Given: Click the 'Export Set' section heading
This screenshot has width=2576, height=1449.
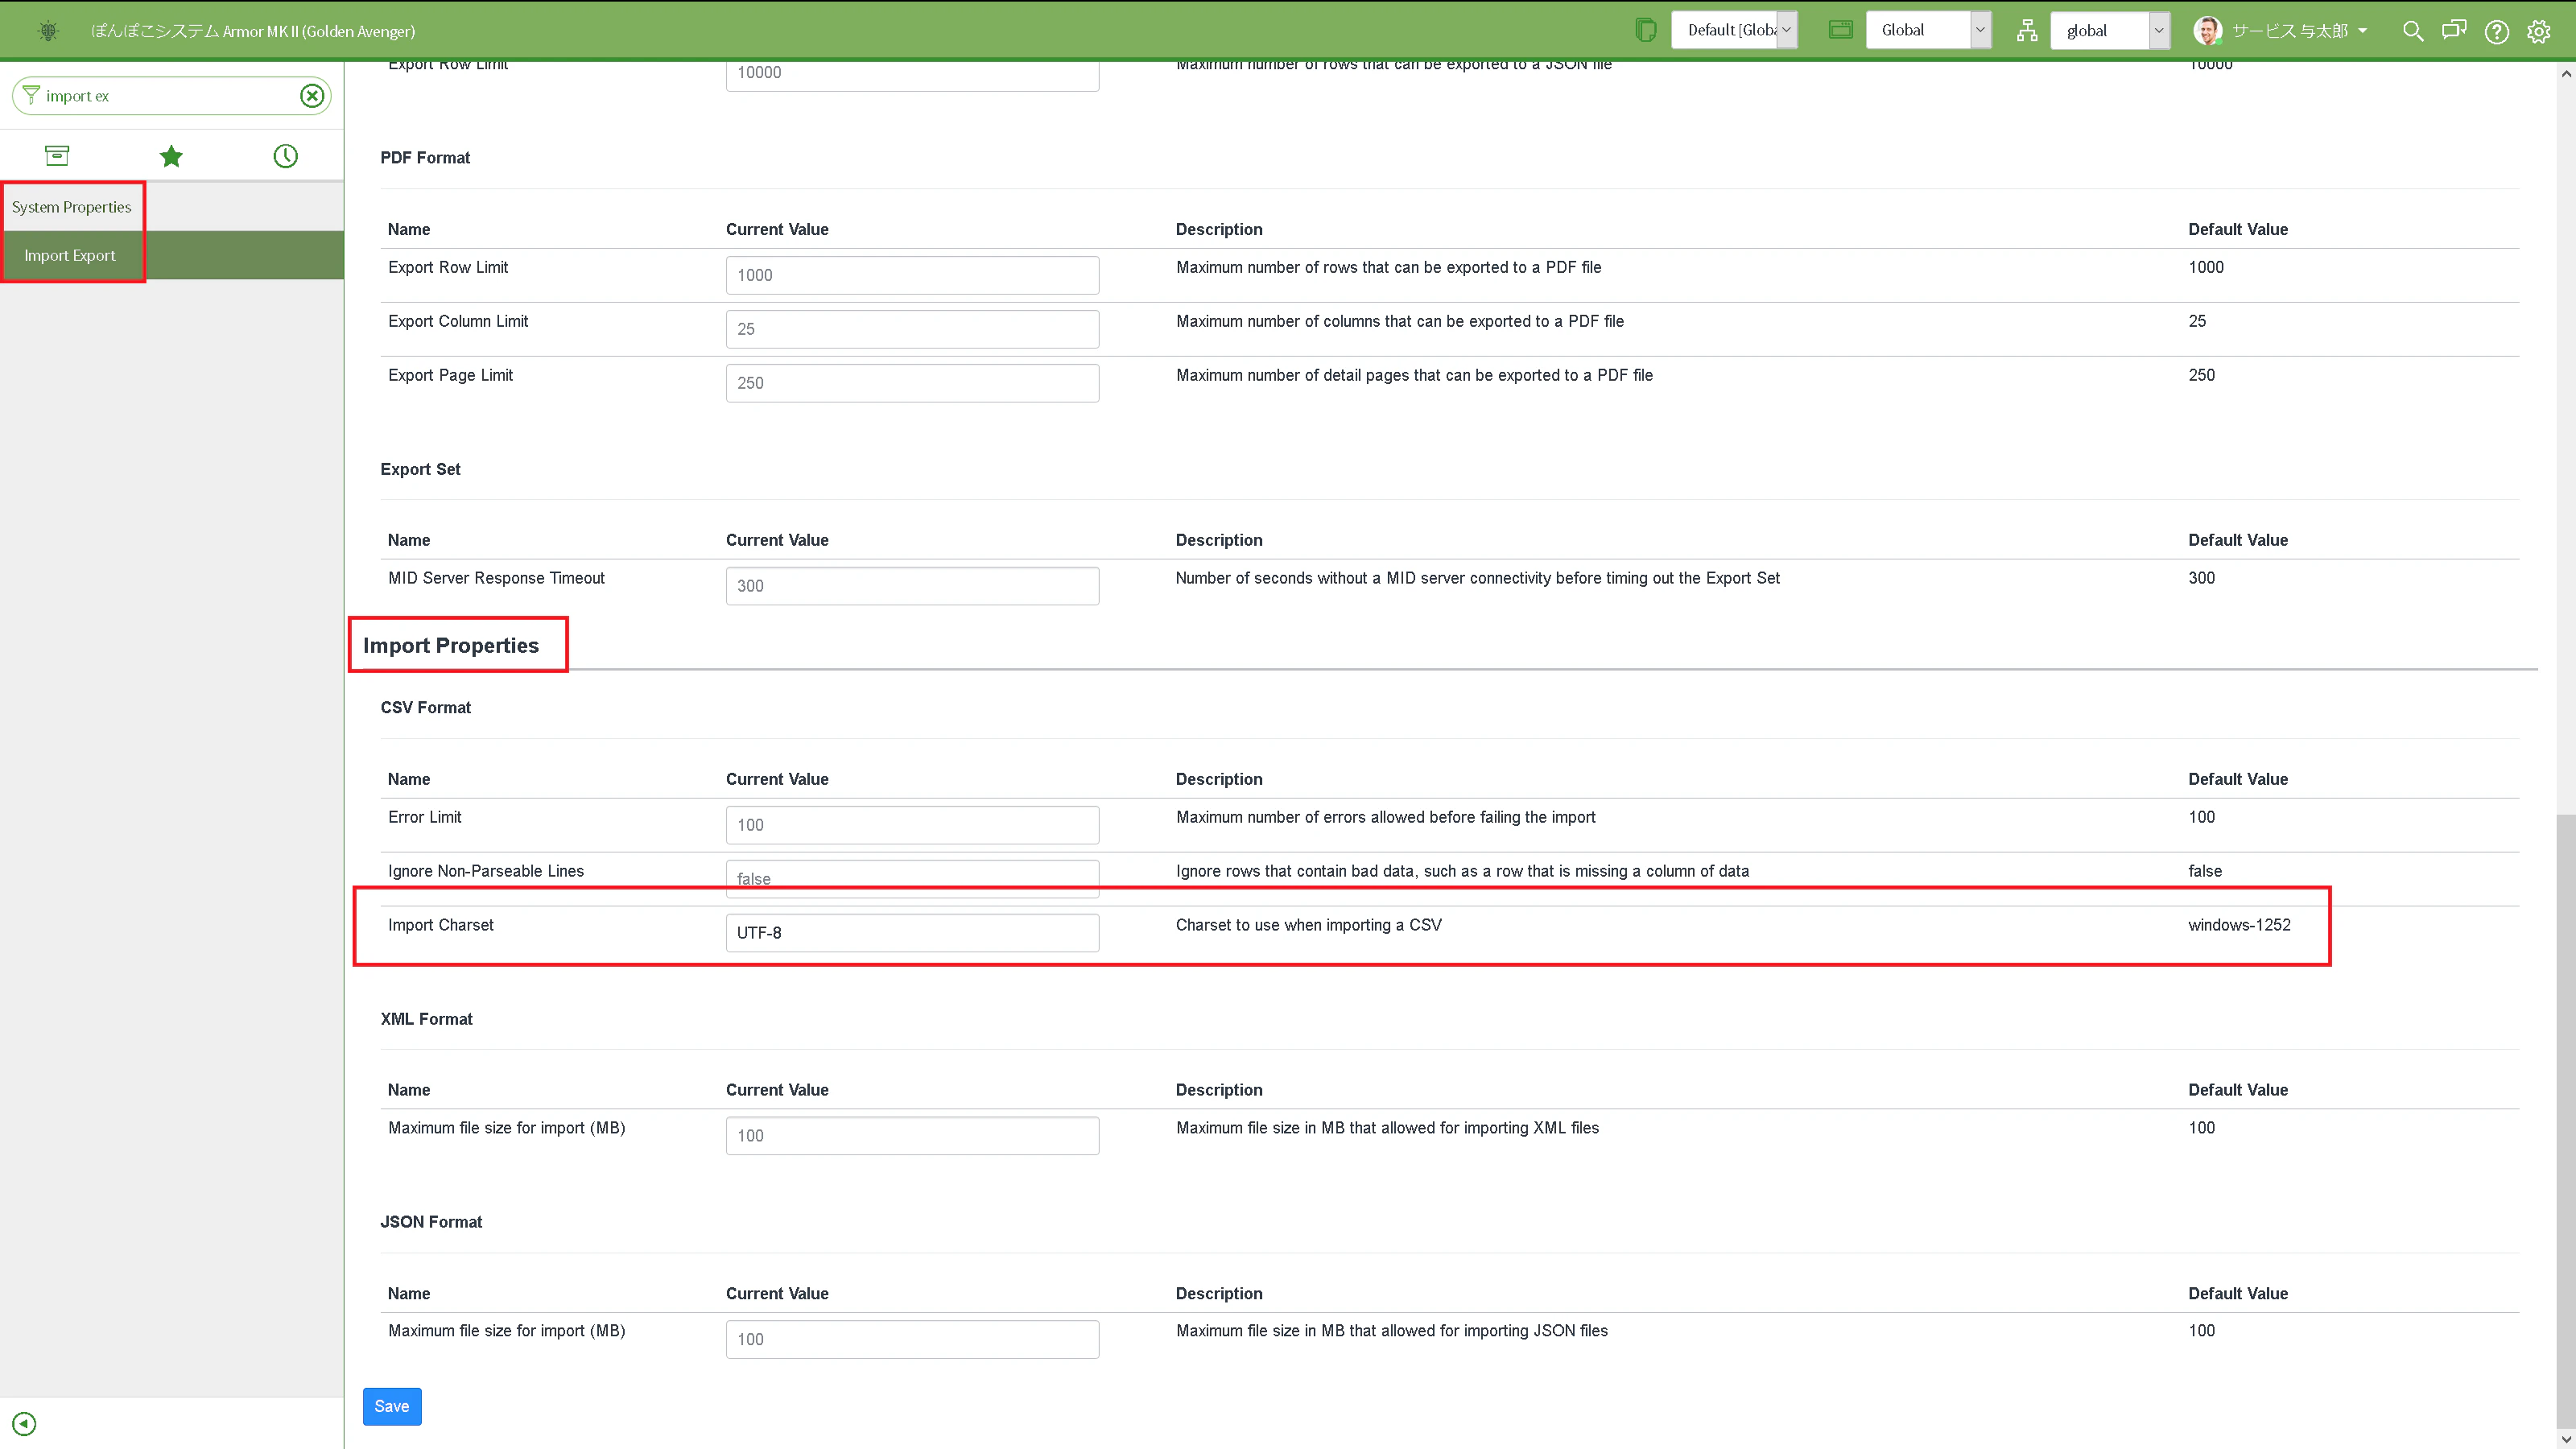Looking at the screenshot, I should [420, 469].
